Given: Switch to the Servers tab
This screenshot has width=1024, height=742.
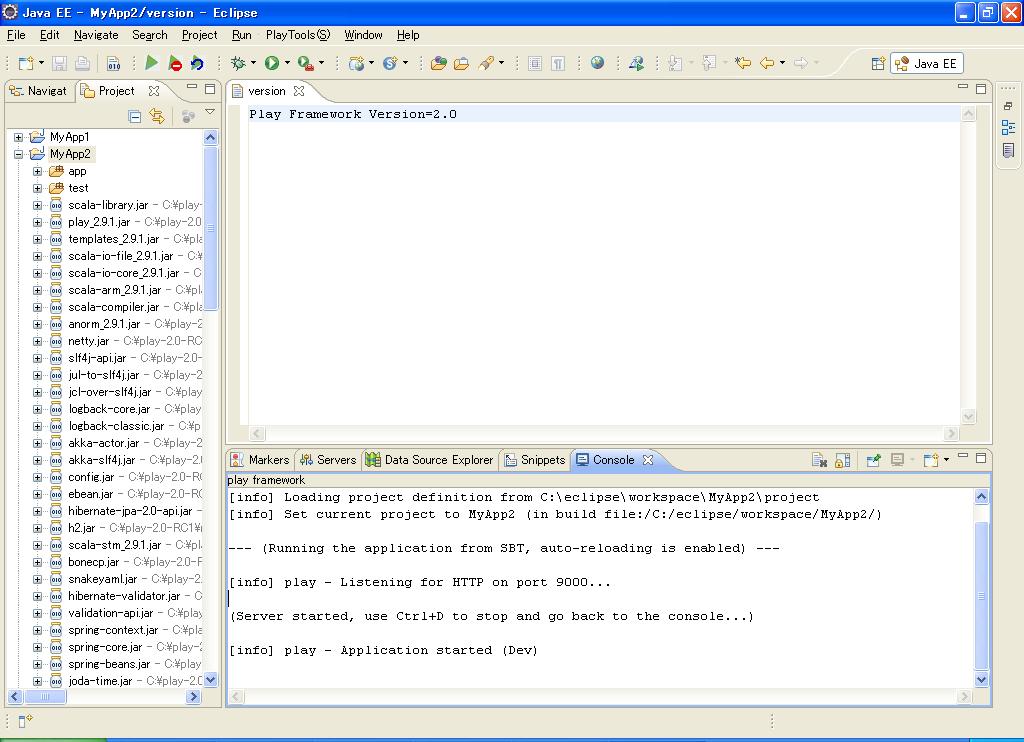Looking at the screenshot, I should pos(328,460).
